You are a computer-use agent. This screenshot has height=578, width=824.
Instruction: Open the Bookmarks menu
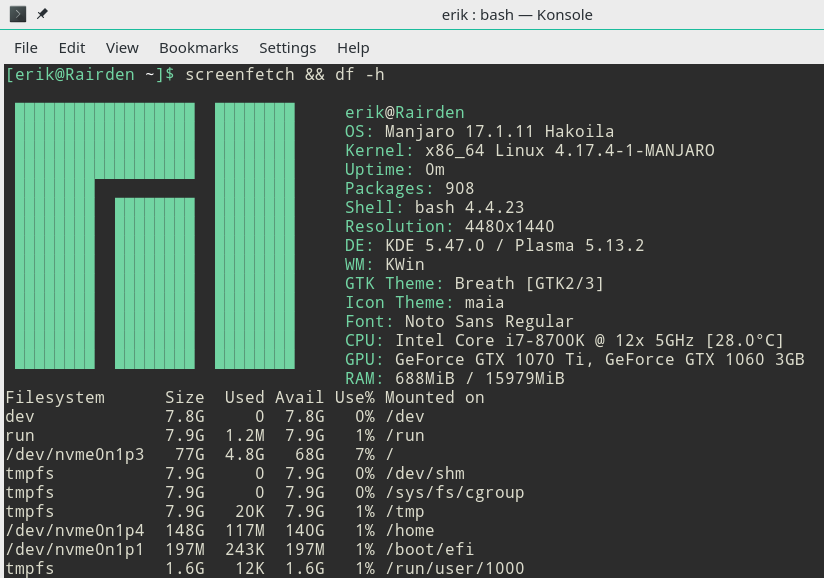(199, 48)
